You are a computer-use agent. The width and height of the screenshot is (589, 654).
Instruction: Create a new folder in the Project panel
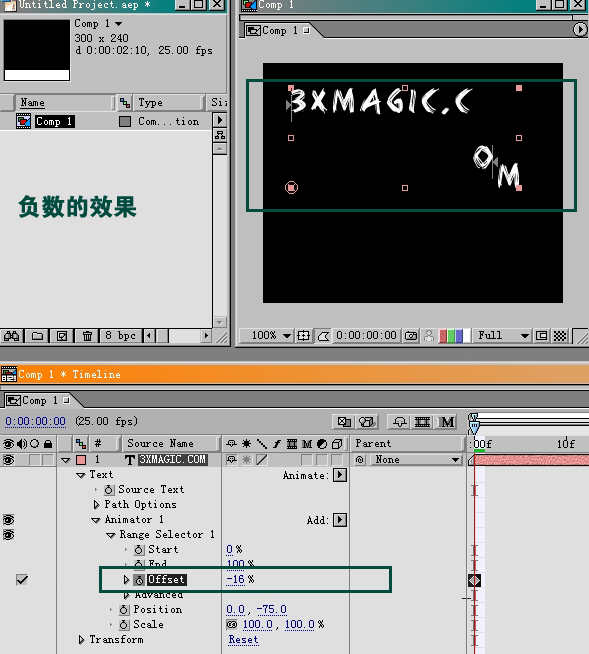click(x=37, y=336)
